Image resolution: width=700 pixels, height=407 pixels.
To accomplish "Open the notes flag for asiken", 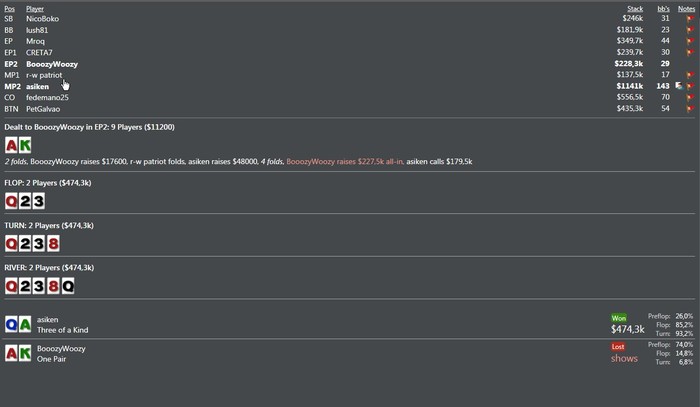I will point(690,86).
